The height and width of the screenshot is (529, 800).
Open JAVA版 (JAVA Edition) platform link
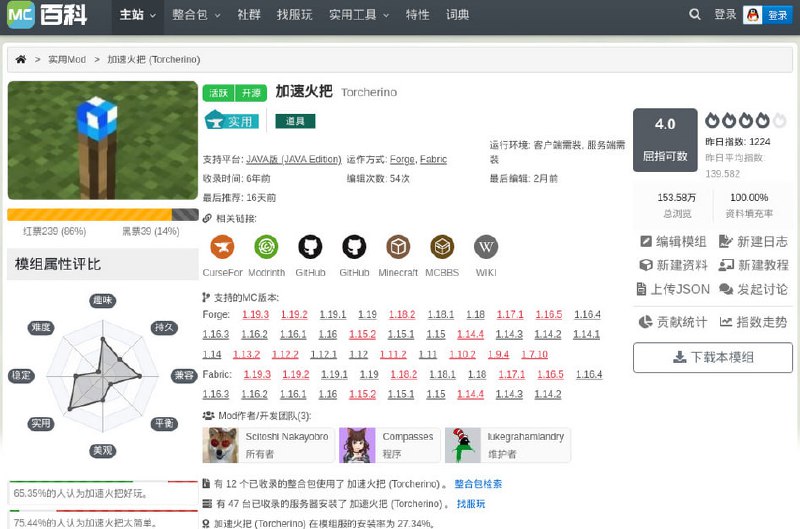pyautogui.click(x=294, y=159)
